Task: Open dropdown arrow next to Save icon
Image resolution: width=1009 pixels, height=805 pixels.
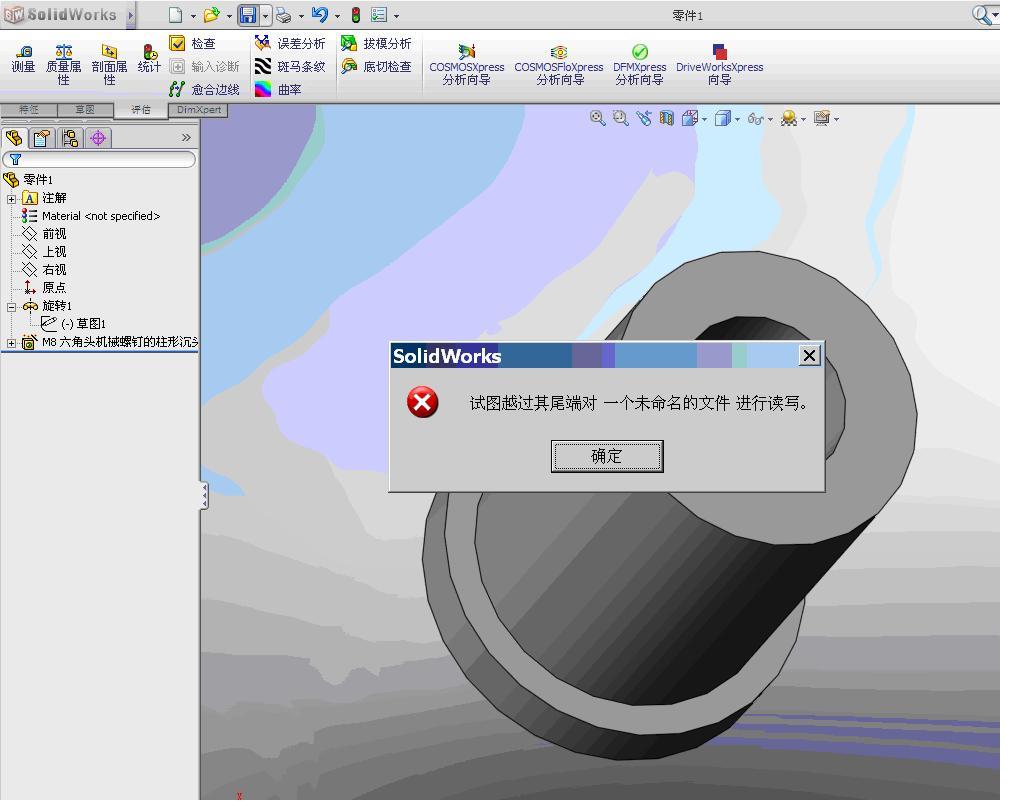Action: pos(265,16)
